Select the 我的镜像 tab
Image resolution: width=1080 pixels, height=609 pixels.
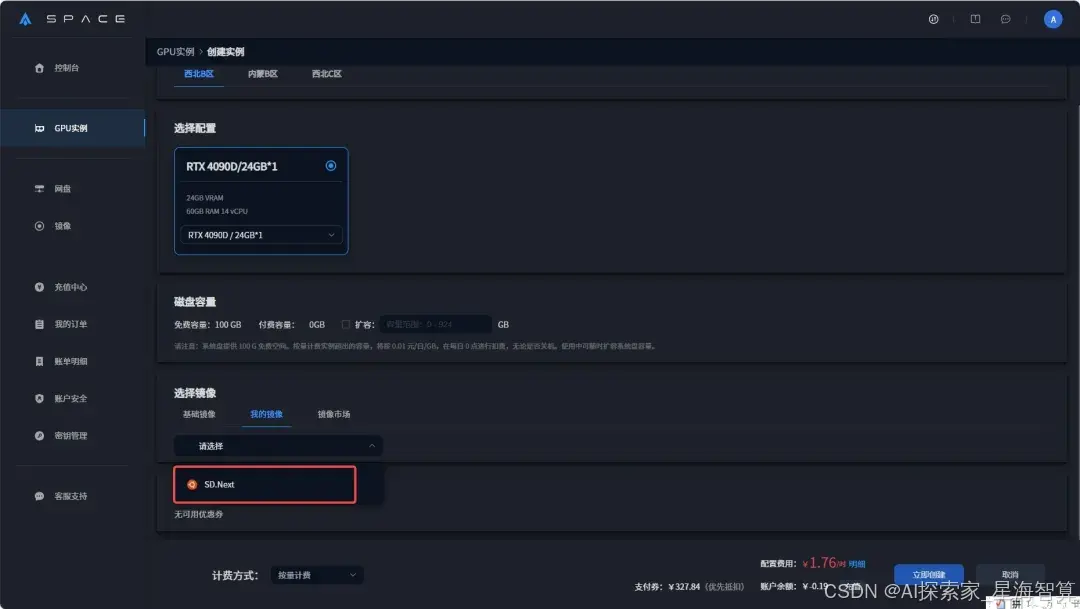tap(267, 415)
